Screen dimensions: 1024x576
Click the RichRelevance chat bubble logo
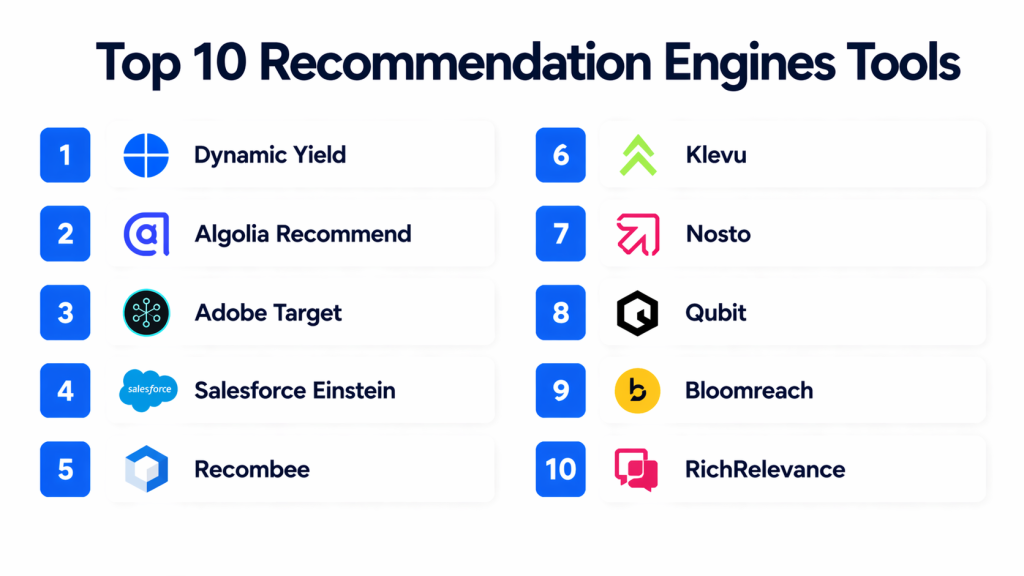[636, 469]
